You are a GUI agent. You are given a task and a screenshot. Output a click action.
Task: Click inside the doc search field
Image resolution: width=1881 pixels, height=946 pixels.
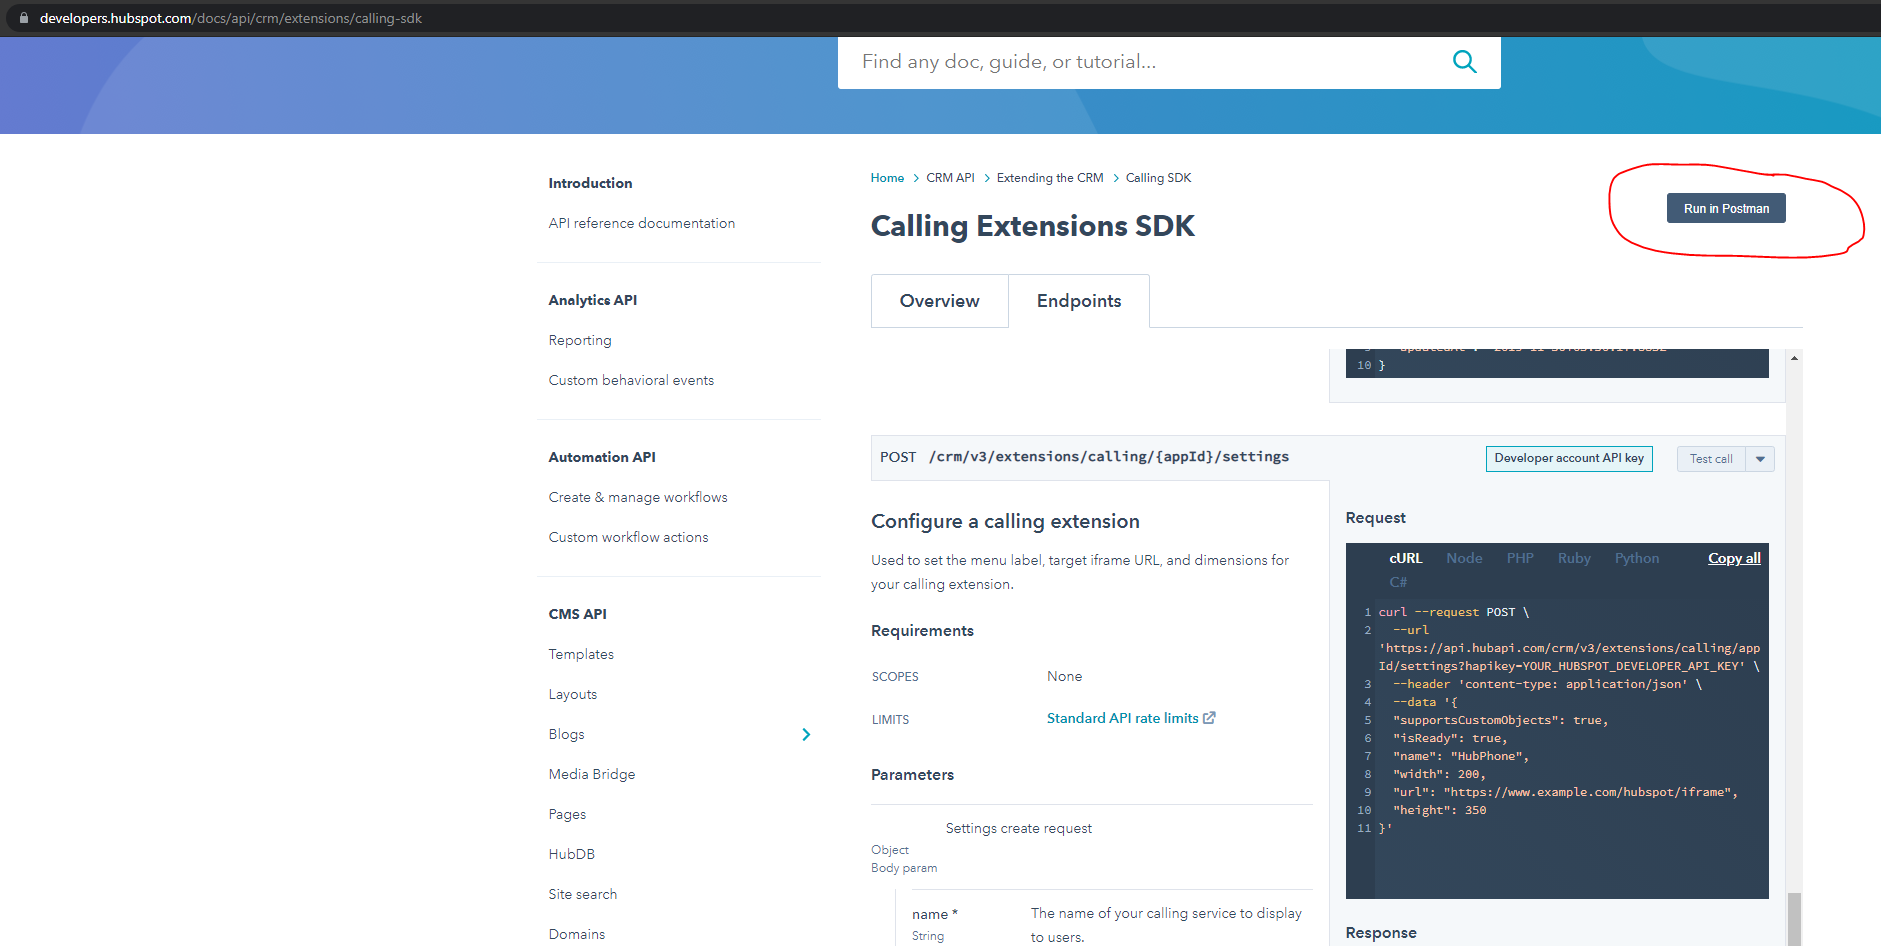[x=1100, y=61]
